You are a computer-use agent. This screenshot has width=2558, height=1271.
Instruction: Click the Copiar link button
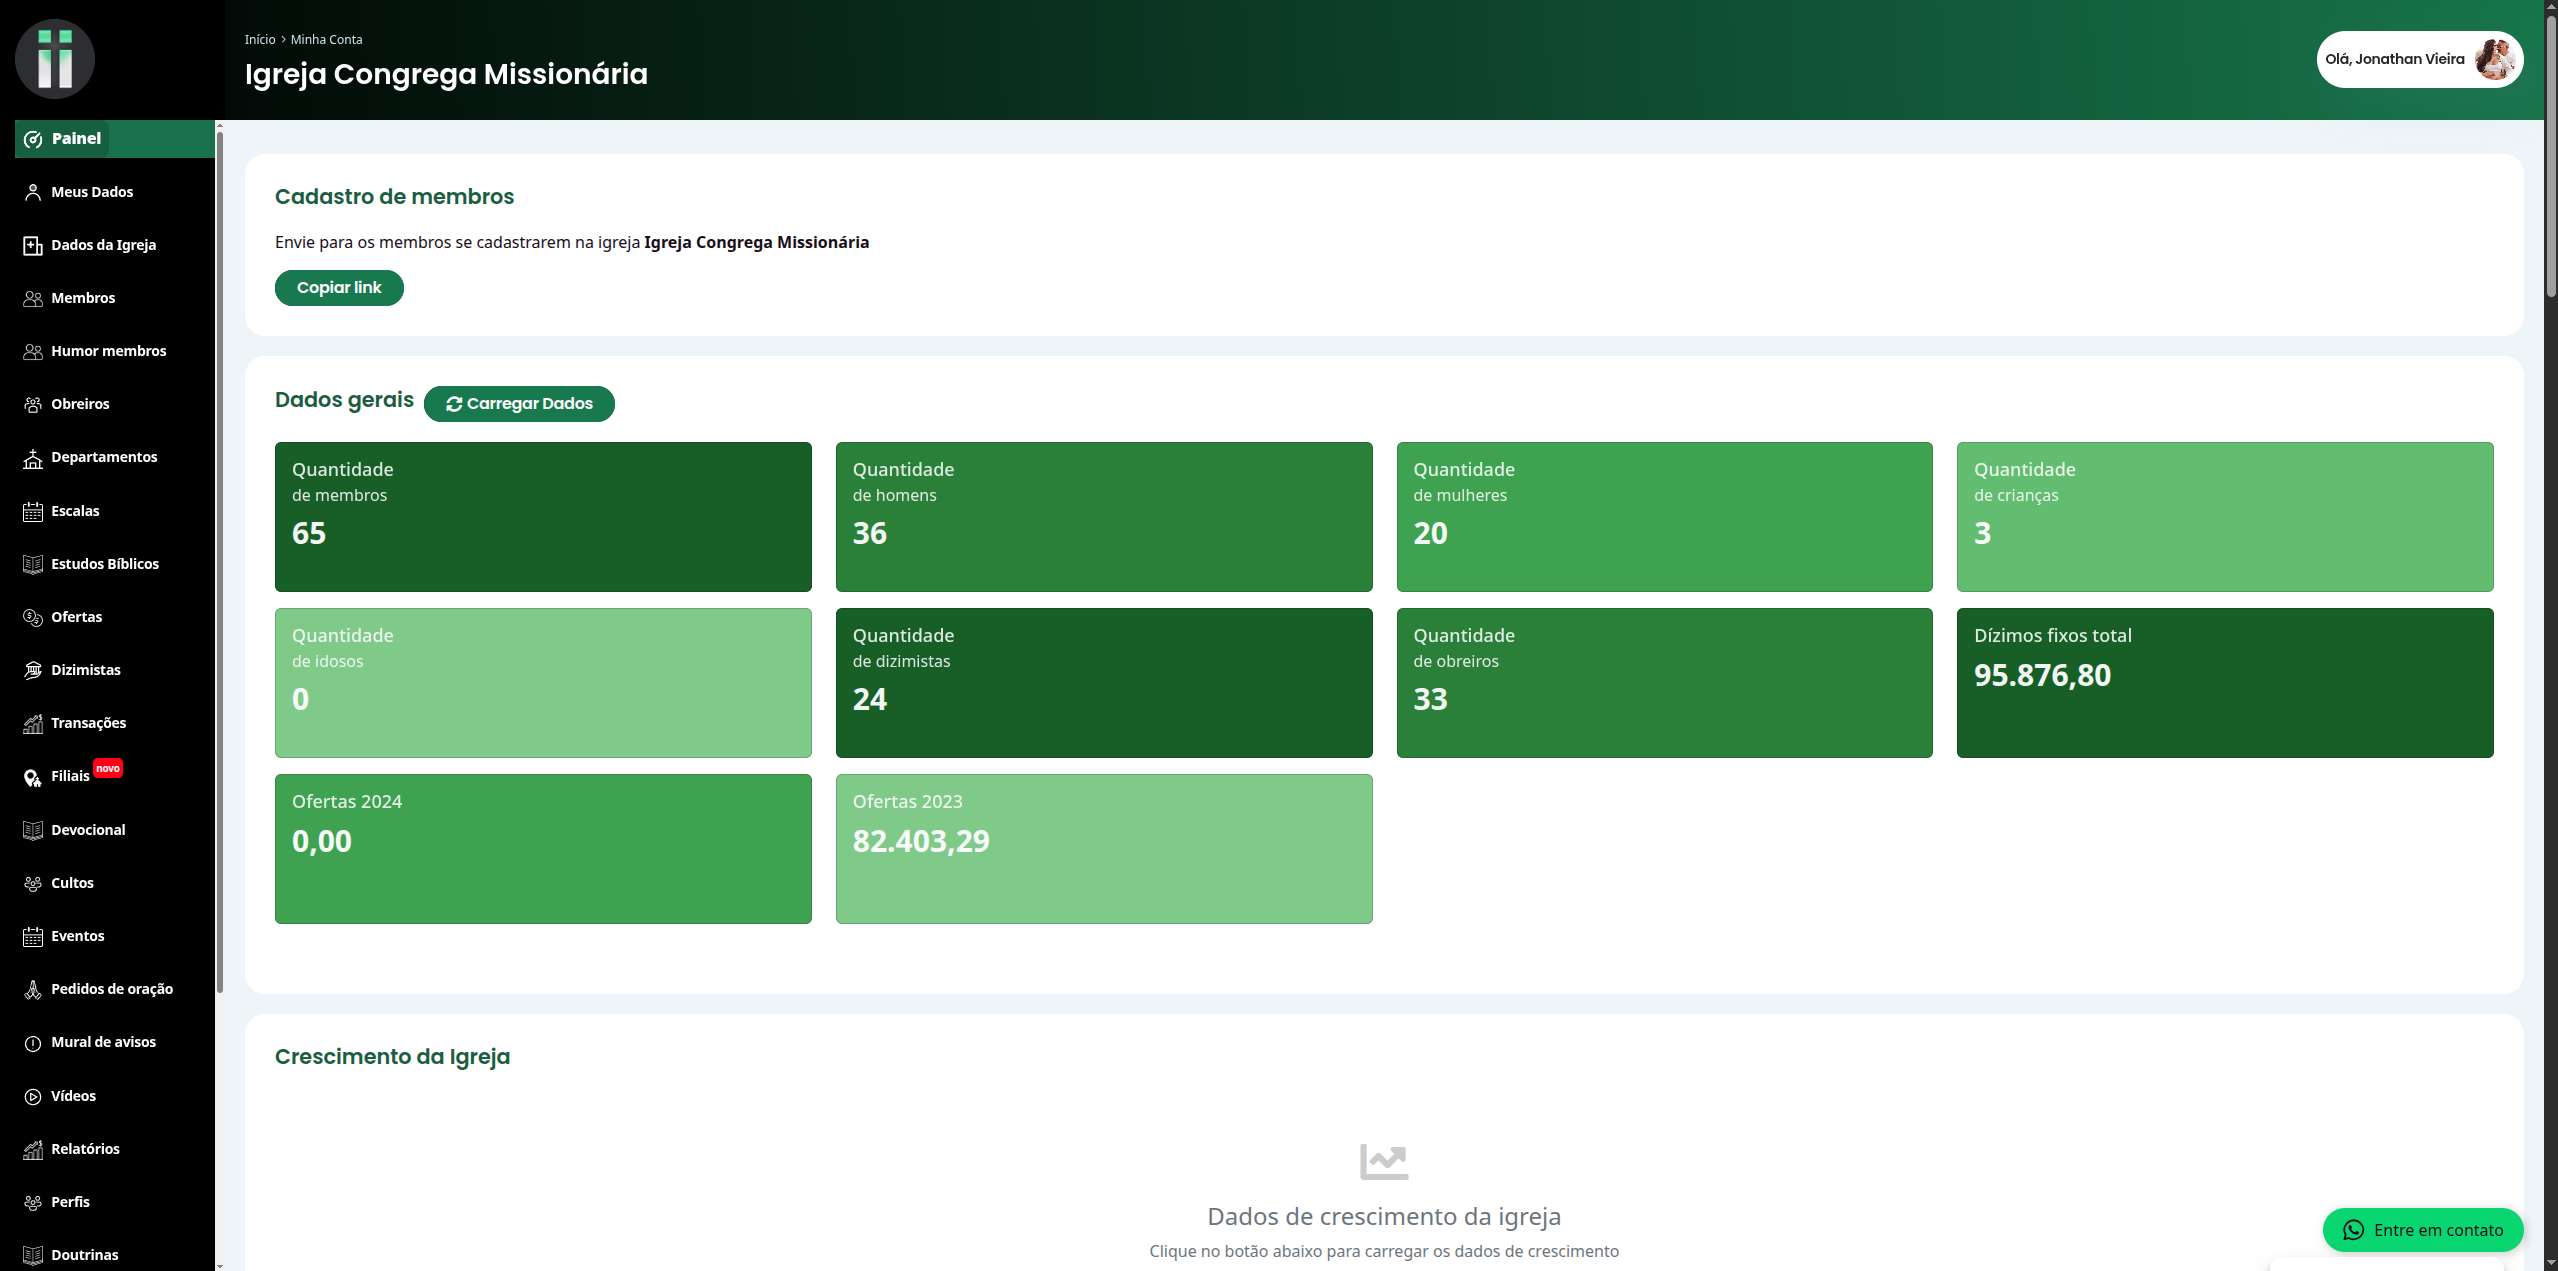tap(339, 288)
